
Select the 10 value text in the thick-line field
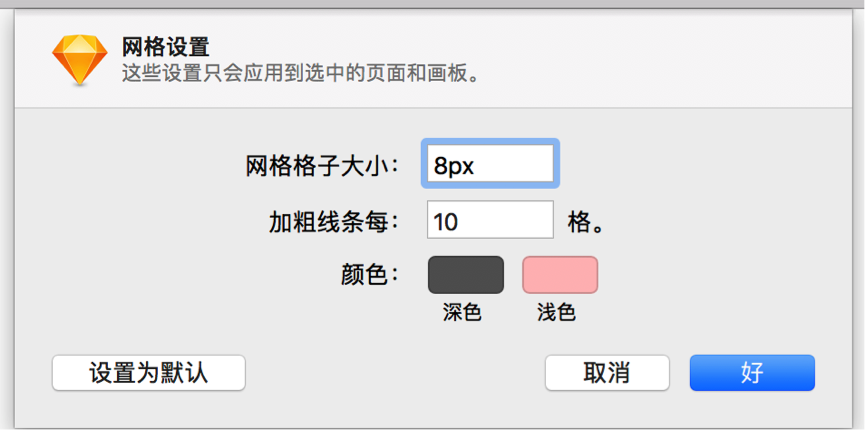(x=446, y=222)
